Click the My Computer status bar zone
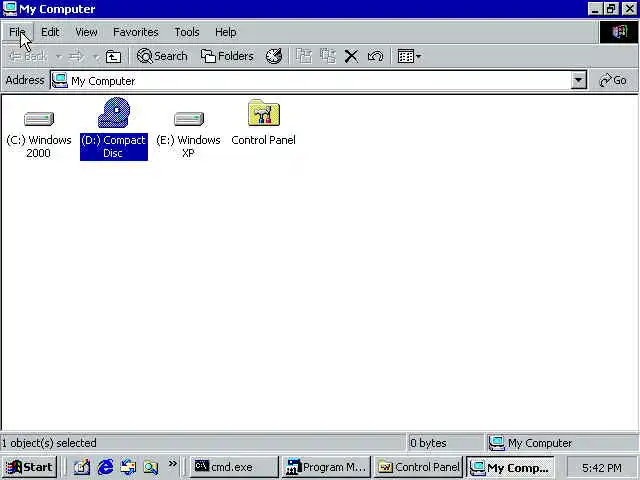Screen dimensions: 640x480 pyautogui.click(x=562, y=443)
